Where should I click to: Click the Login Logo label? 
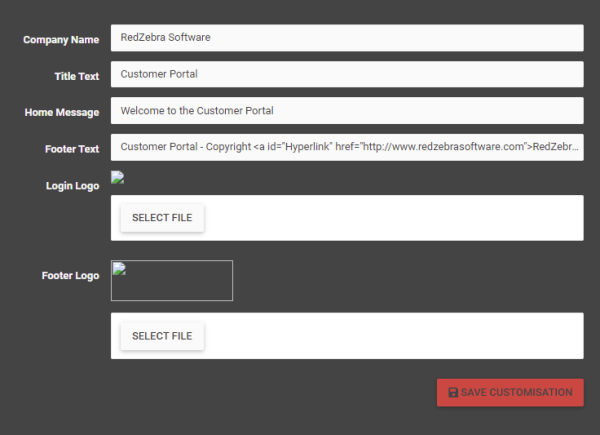(x=73, y=186)
